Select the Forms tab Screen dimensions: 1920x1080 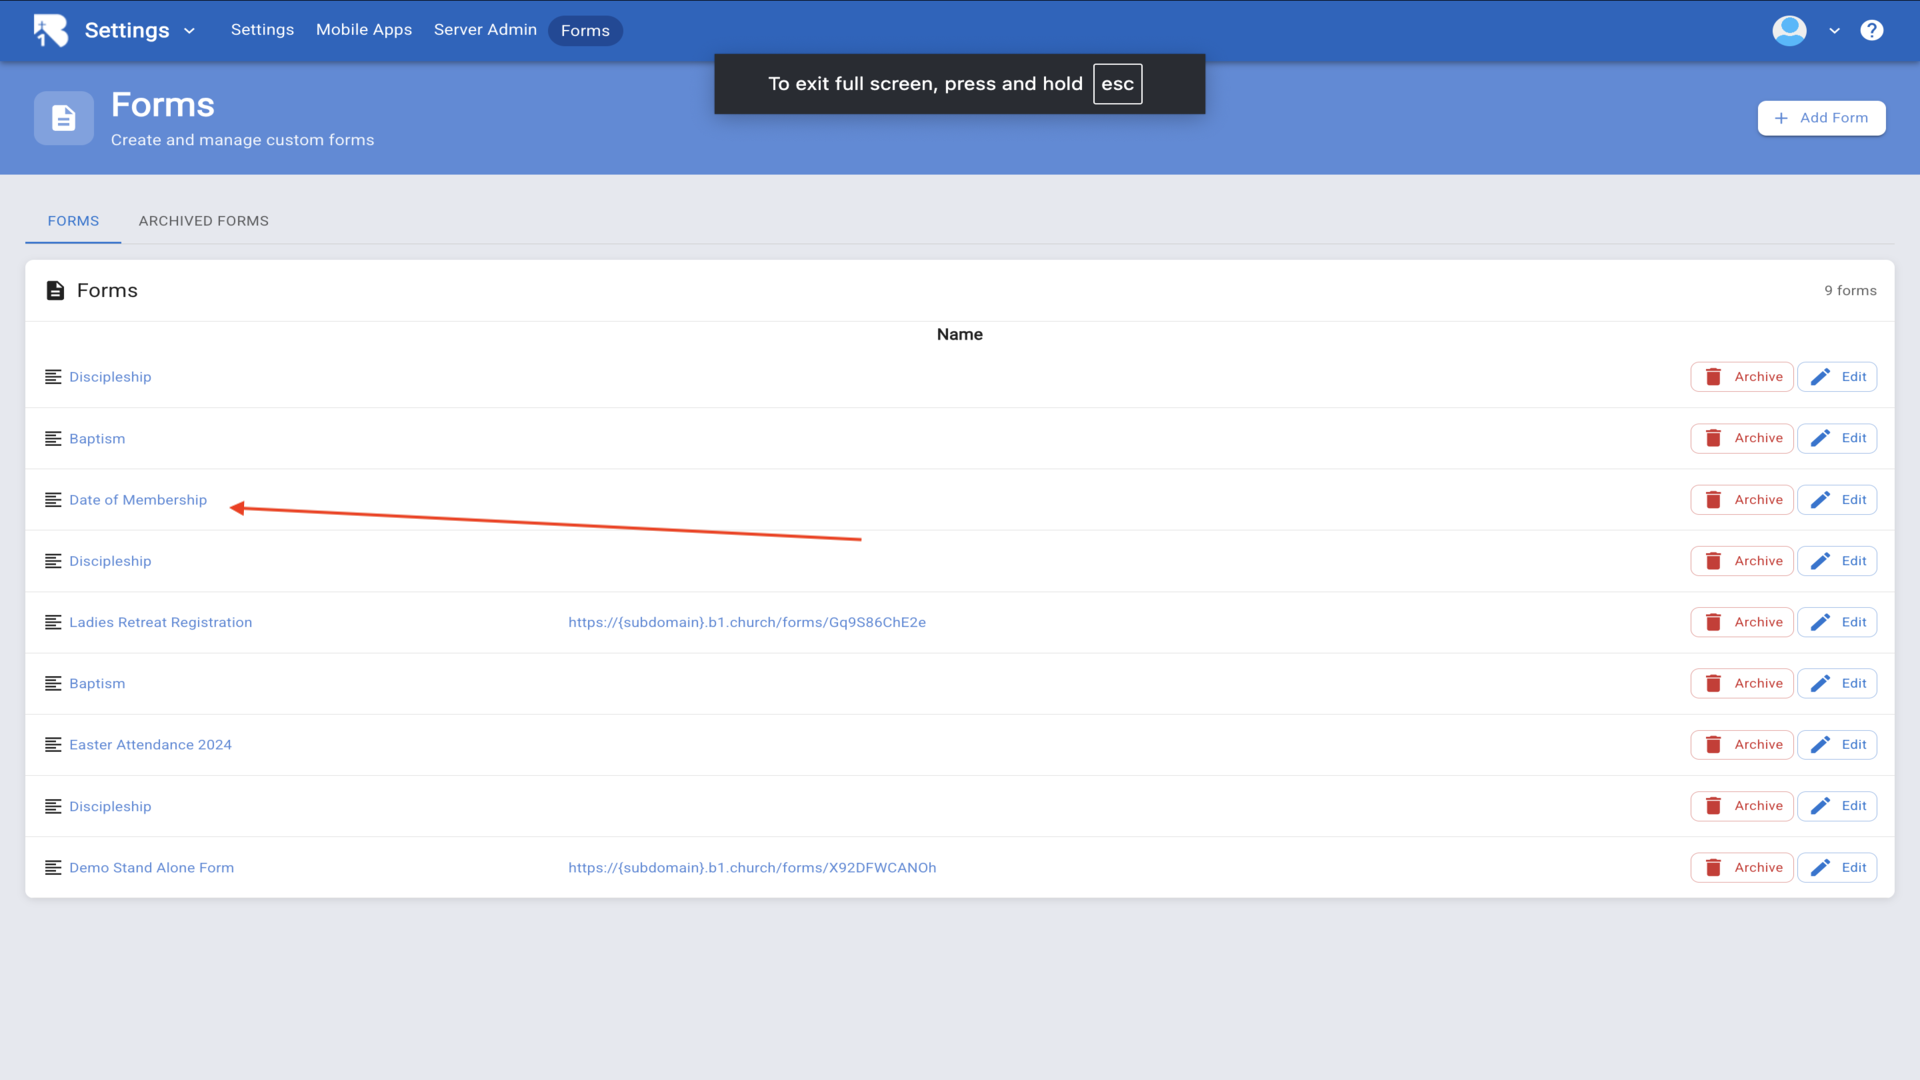coord(73,221)
